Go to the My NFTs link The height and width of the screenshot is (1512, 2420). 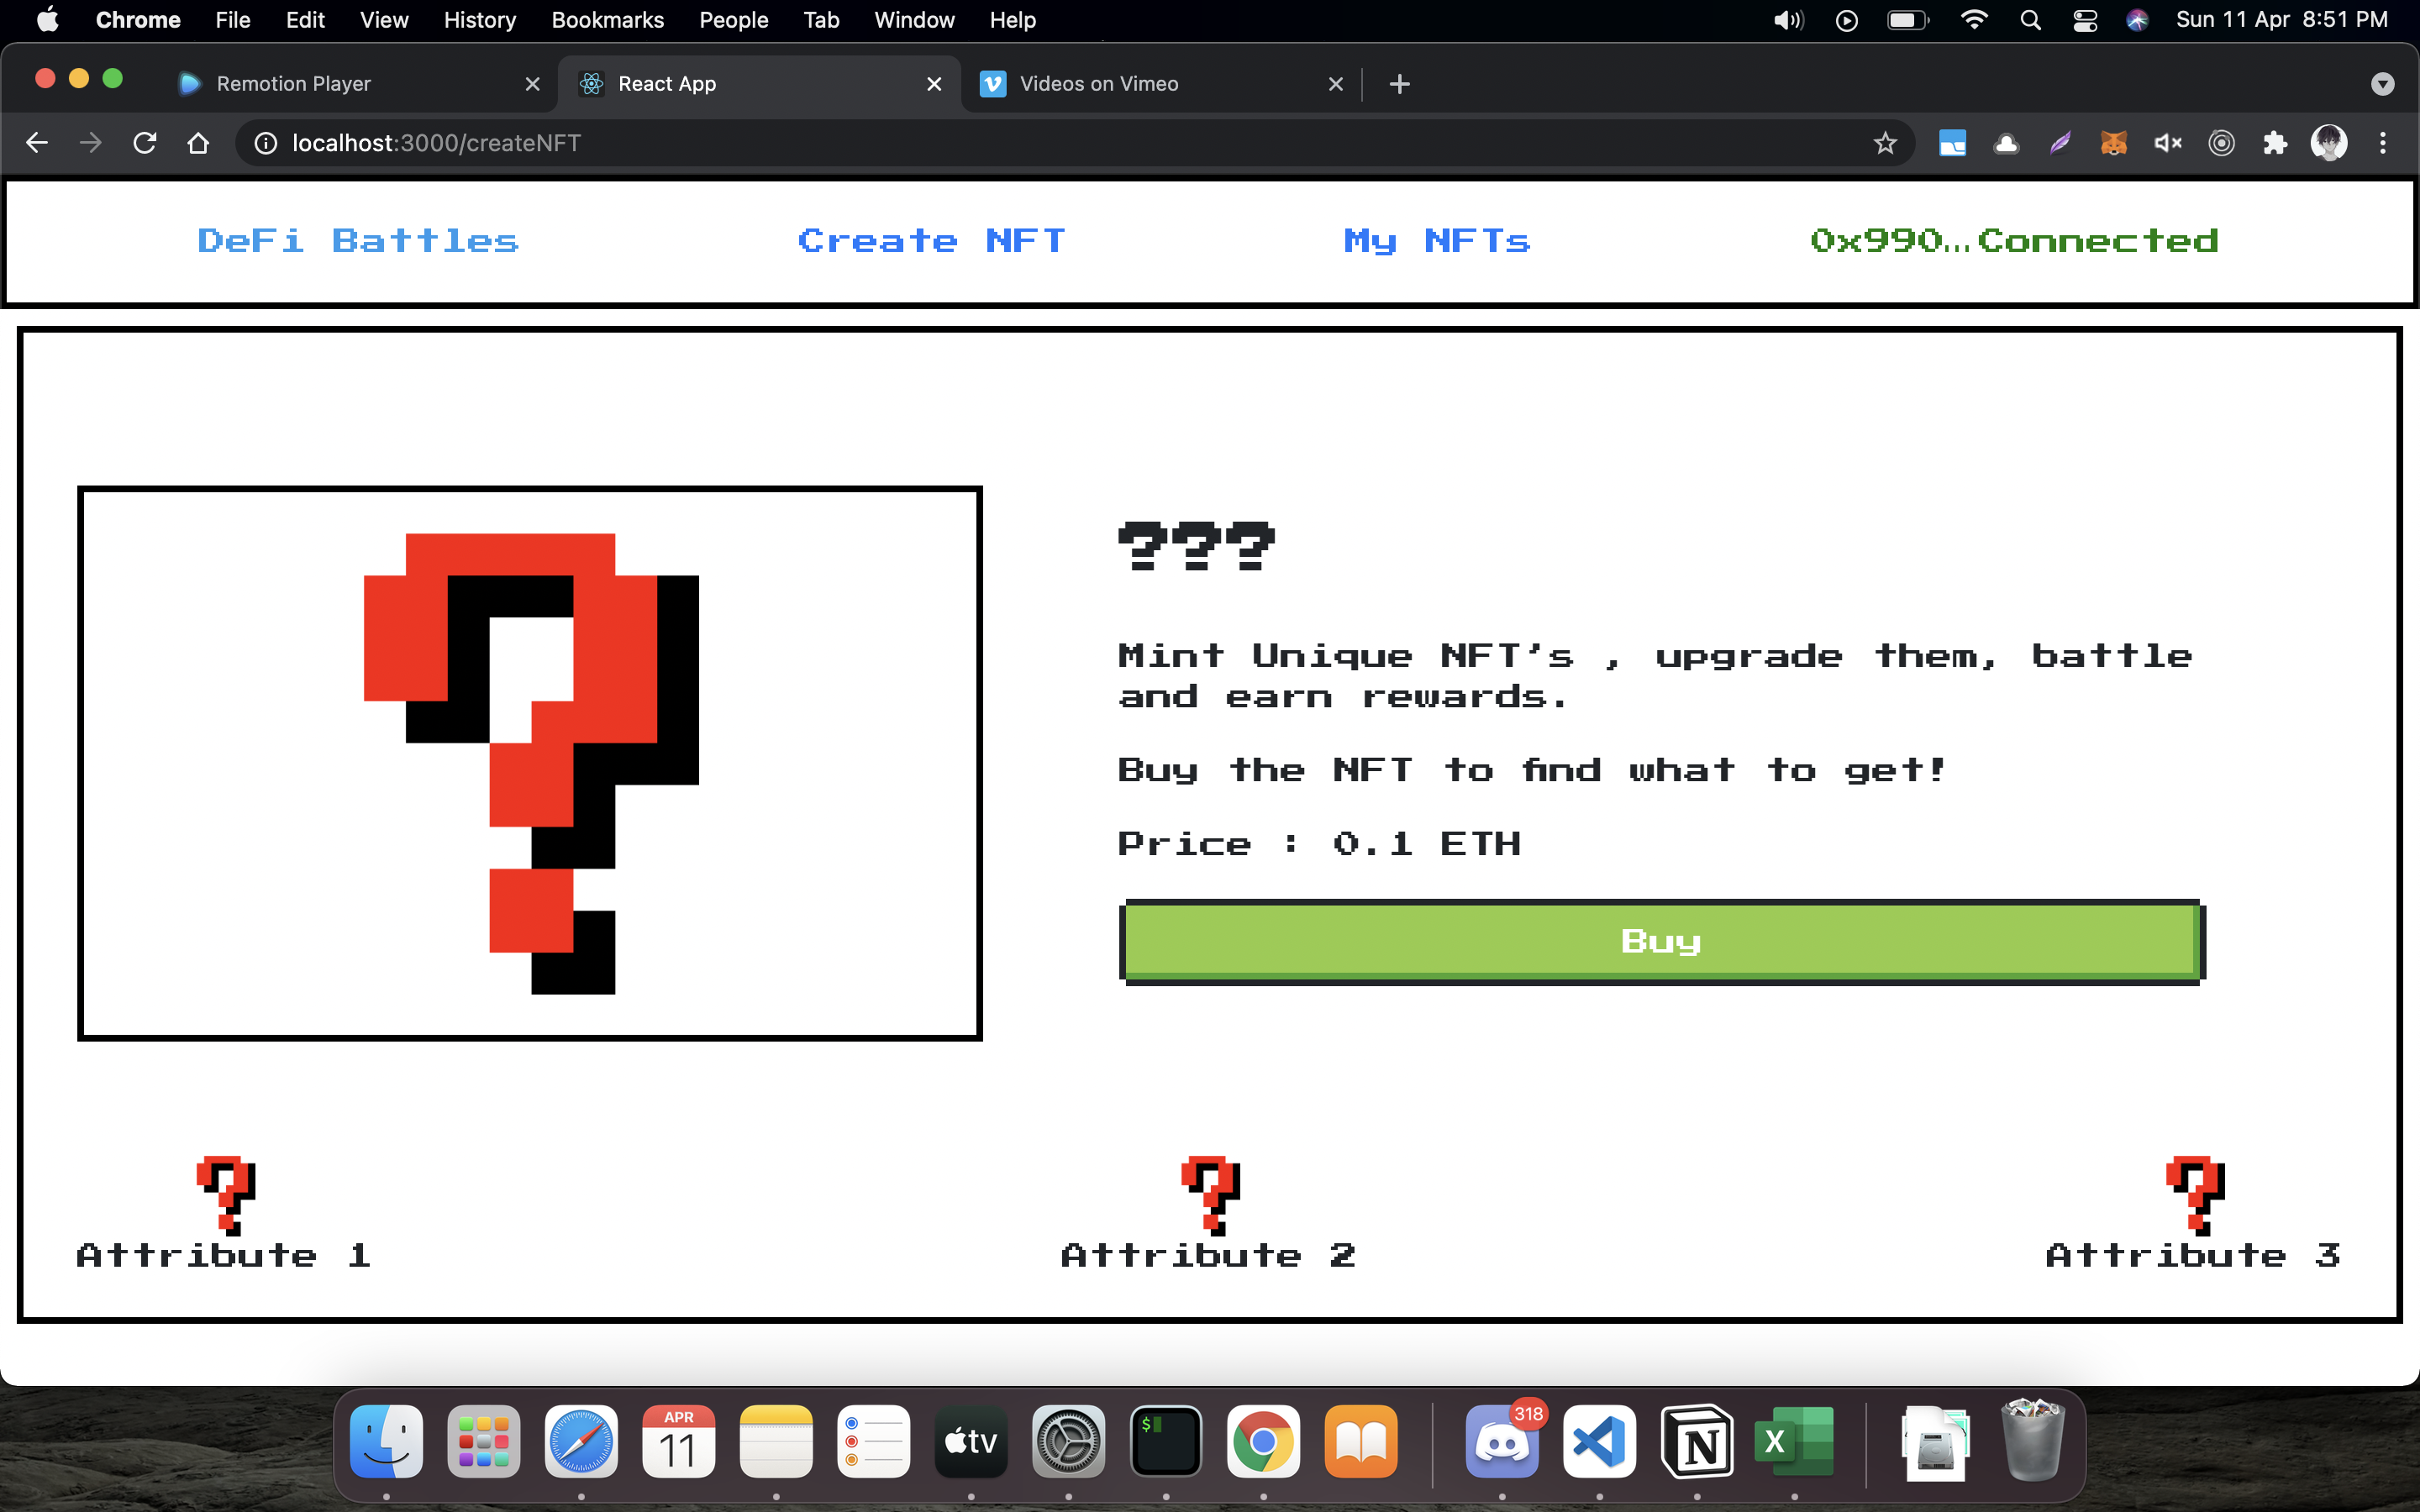(1436, 241)
